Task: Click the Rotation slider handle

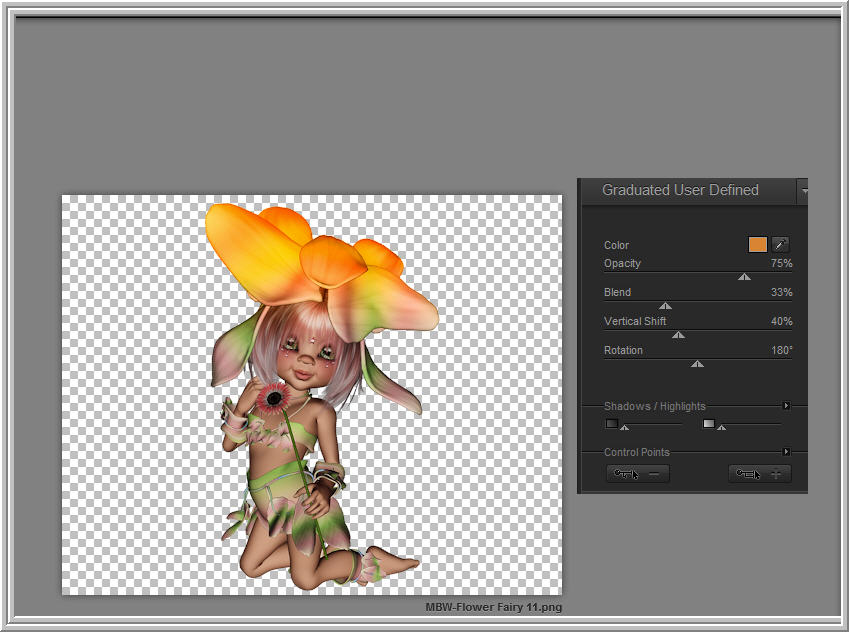Action: [x=697, y=364]
